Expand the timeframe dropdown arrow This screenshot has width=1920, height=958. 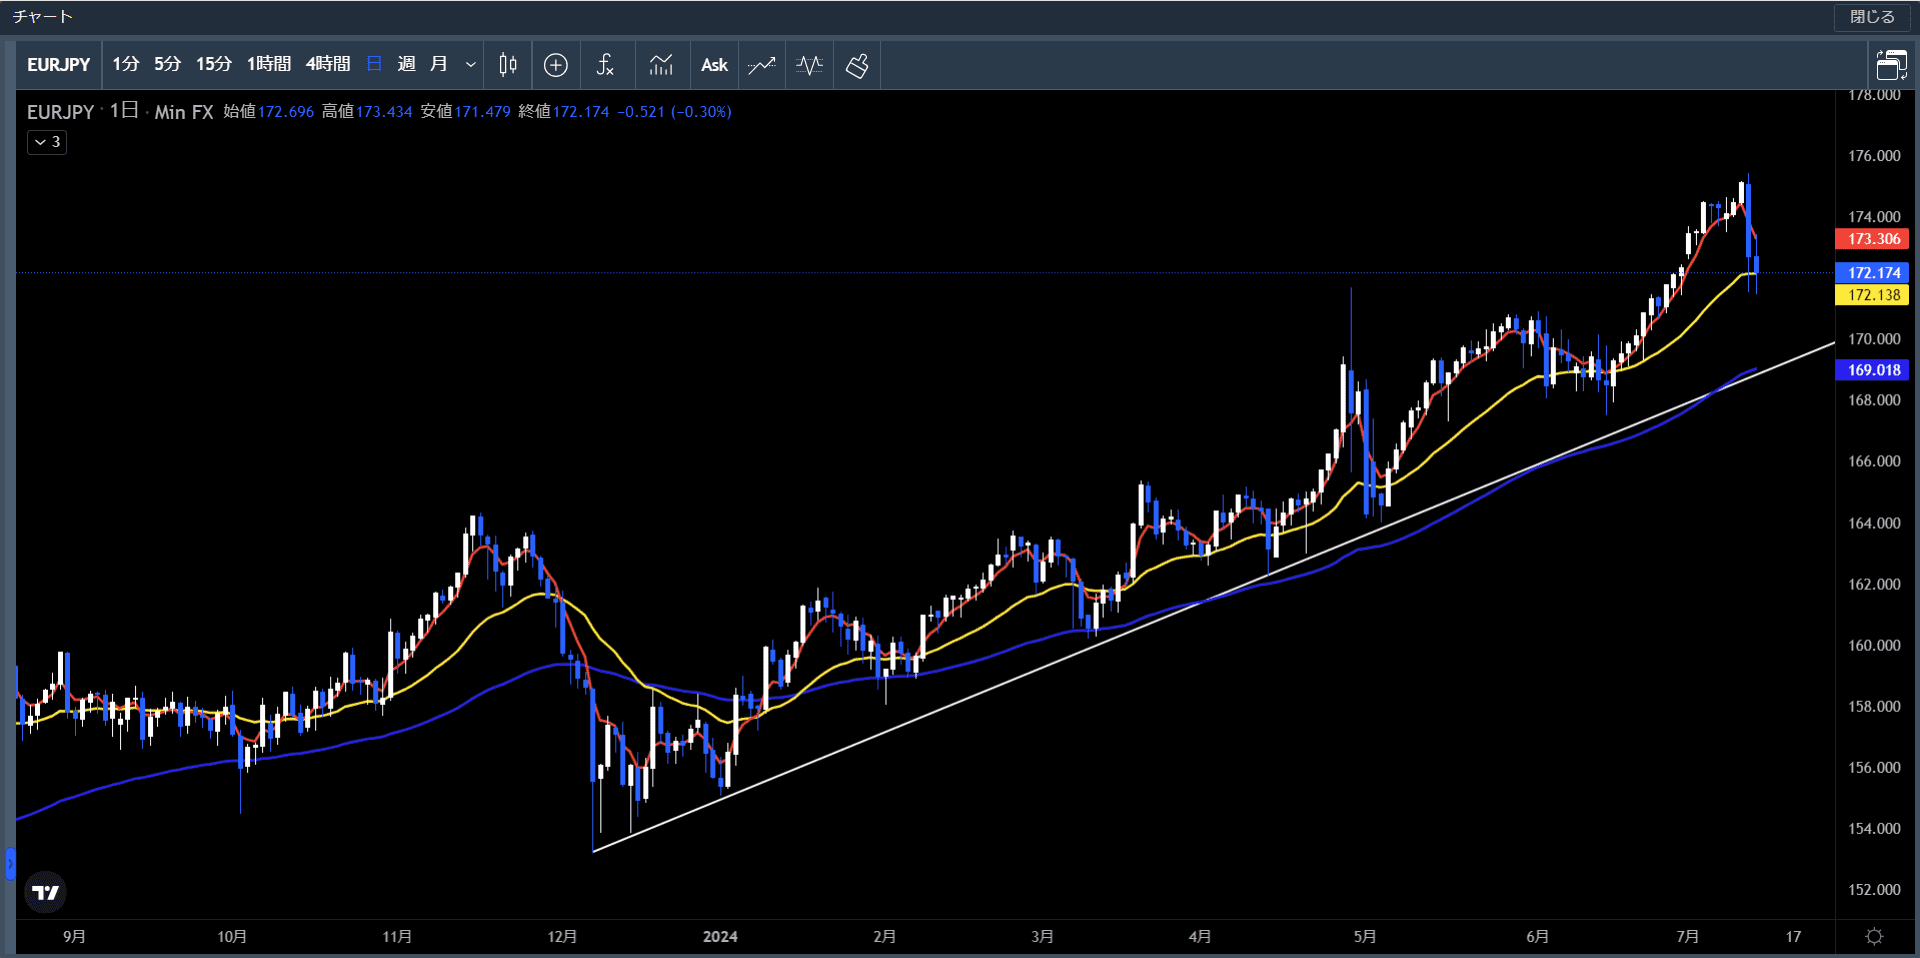[470, 65]
